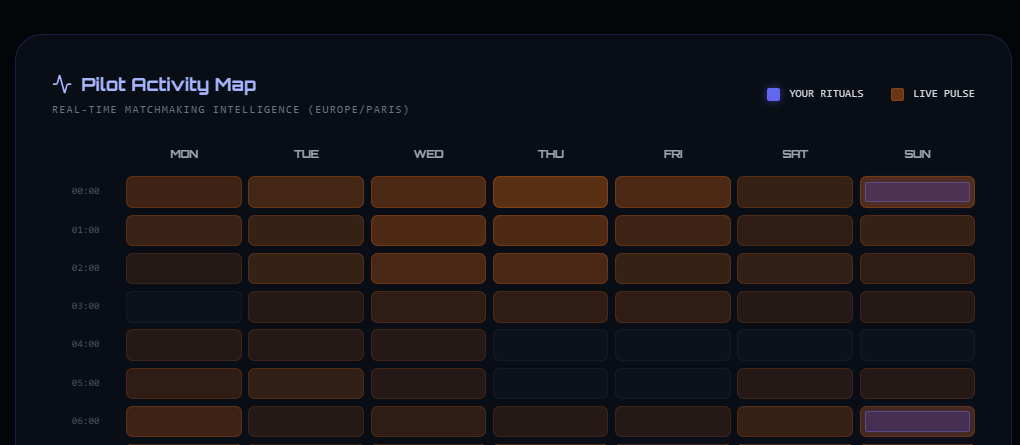The height and width of the screenshot is (445, 1020).
Task: Select the Friday 00:00 cell
Action: pos(673,192)
